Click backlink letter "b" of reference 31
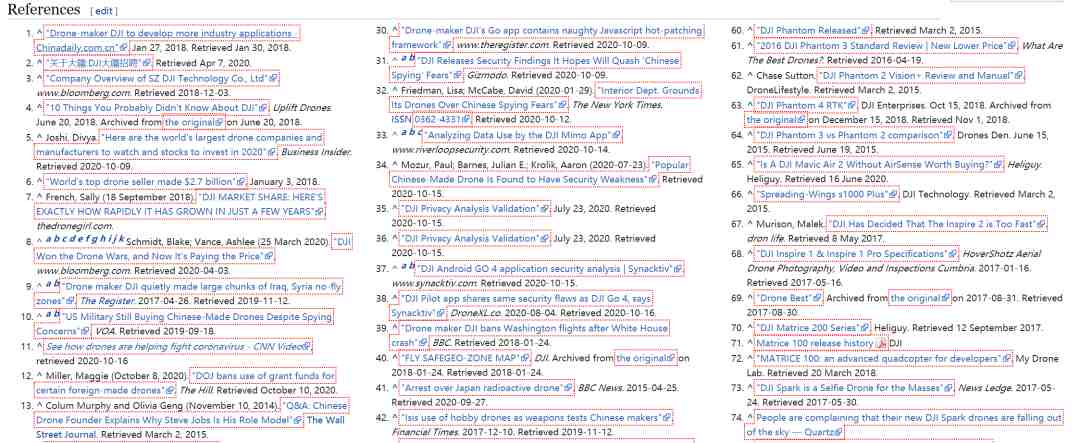This screenshot has height=443, width=1080. [x=411, y=59]
